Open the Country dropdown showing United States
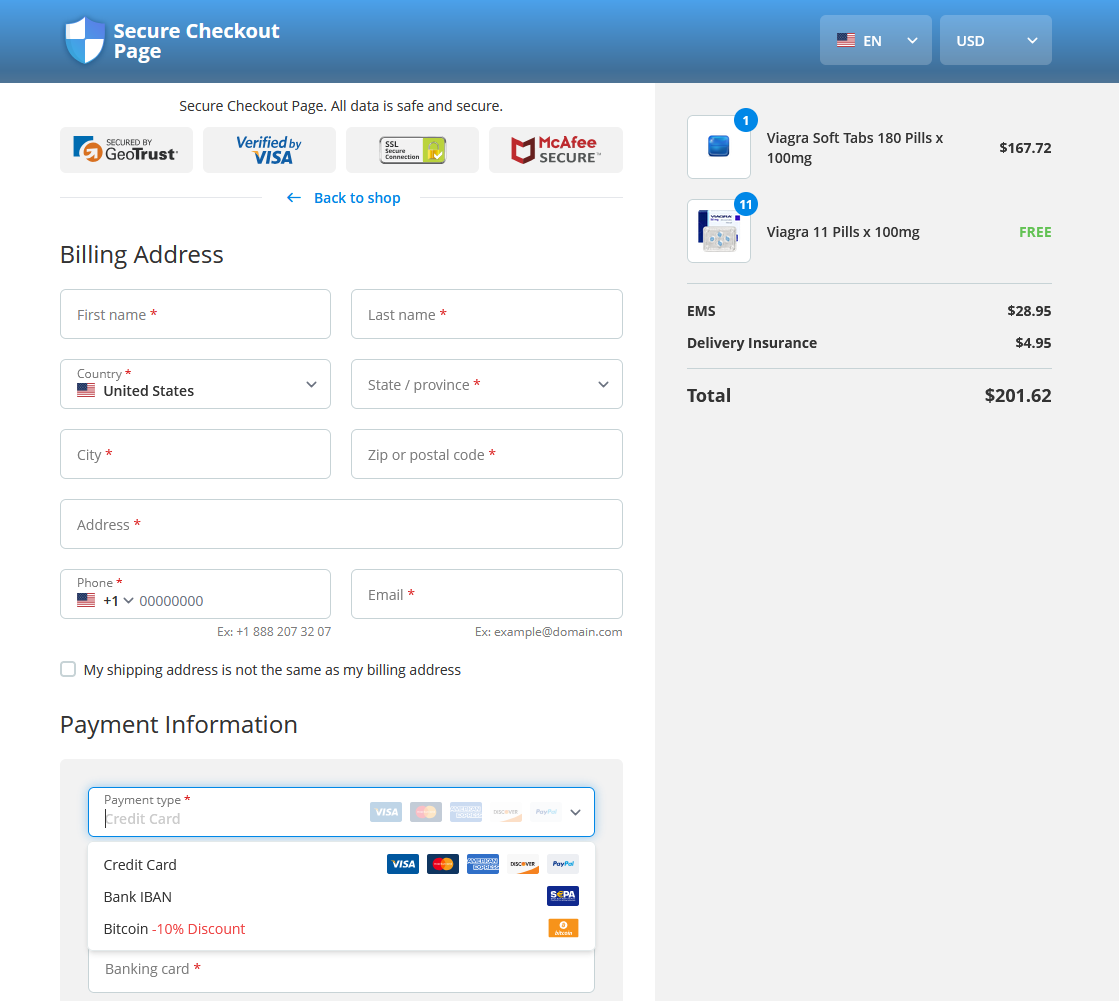The image size is (1119, 1001). pos(196,384)
